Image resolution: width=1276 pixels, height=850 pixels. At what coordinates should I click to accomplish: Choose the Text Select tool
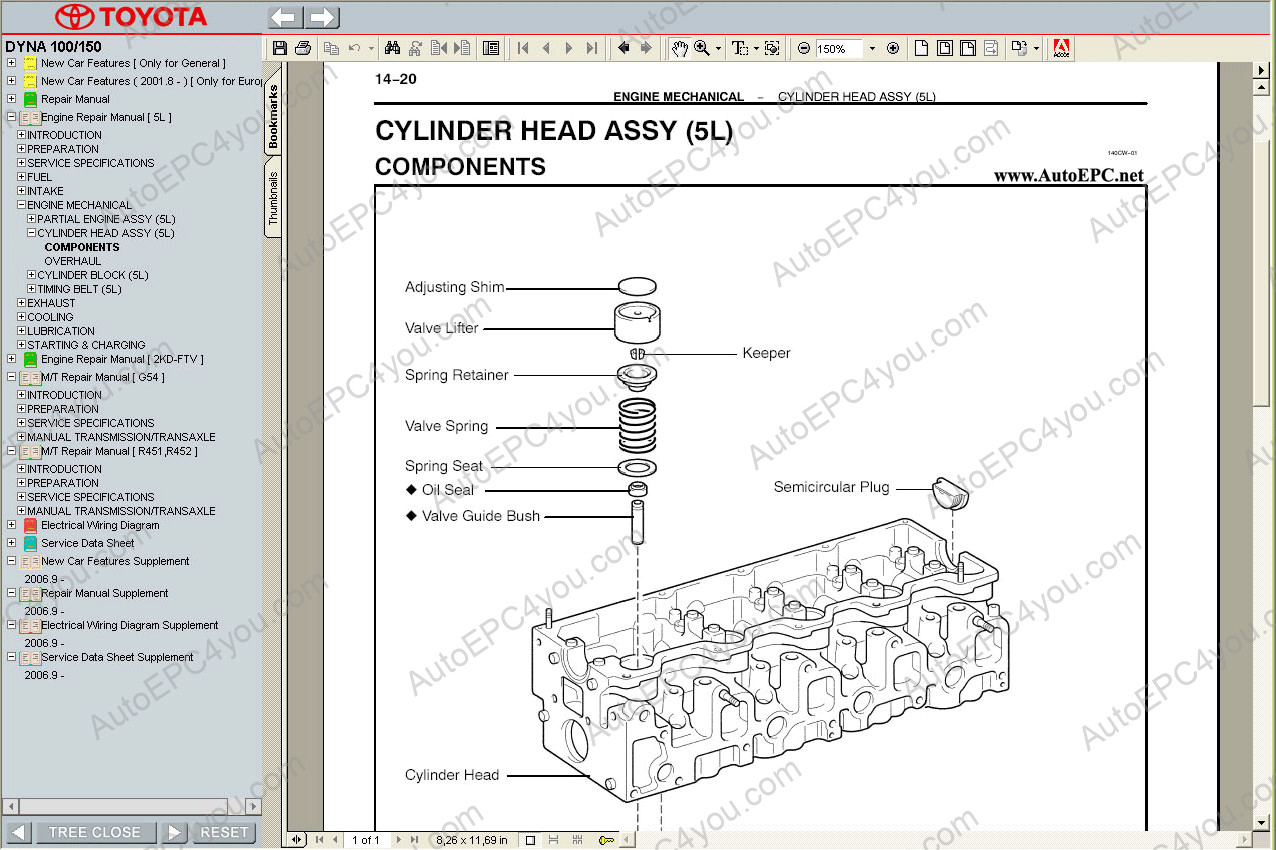point(739,48)
